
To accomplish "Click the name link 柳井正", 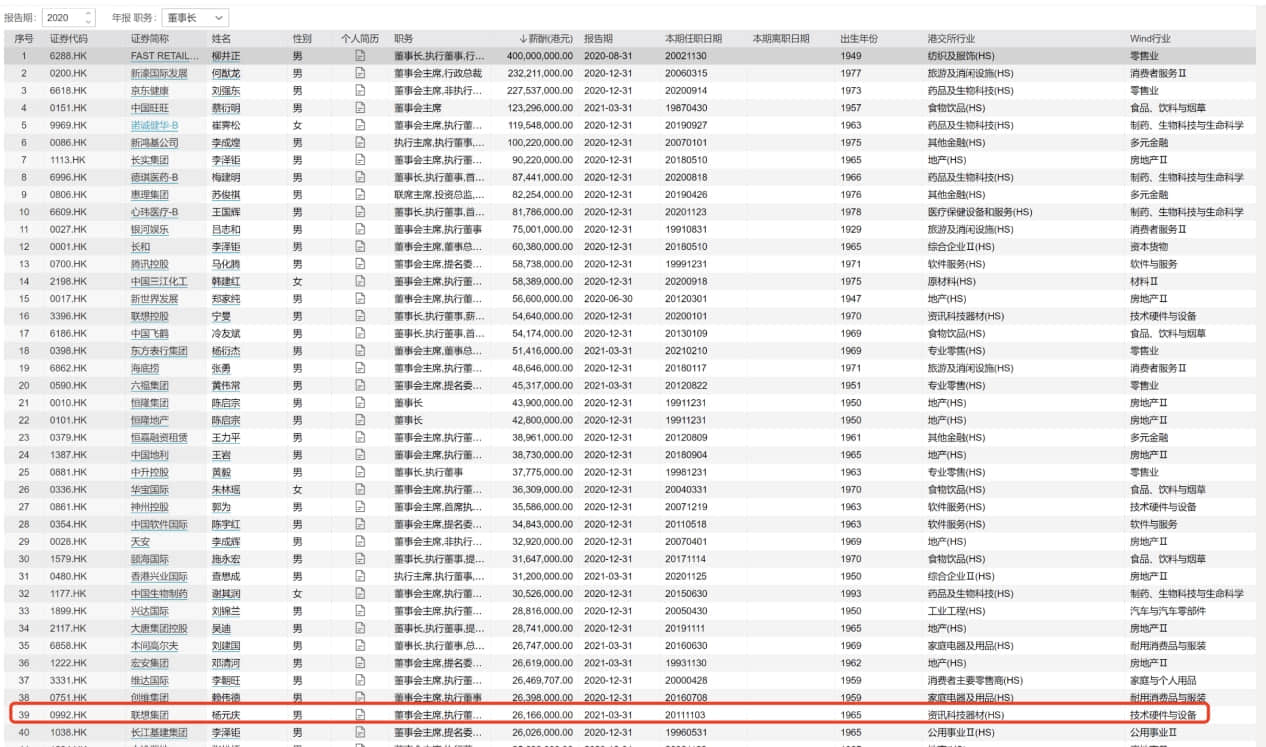I will point(225,56).
